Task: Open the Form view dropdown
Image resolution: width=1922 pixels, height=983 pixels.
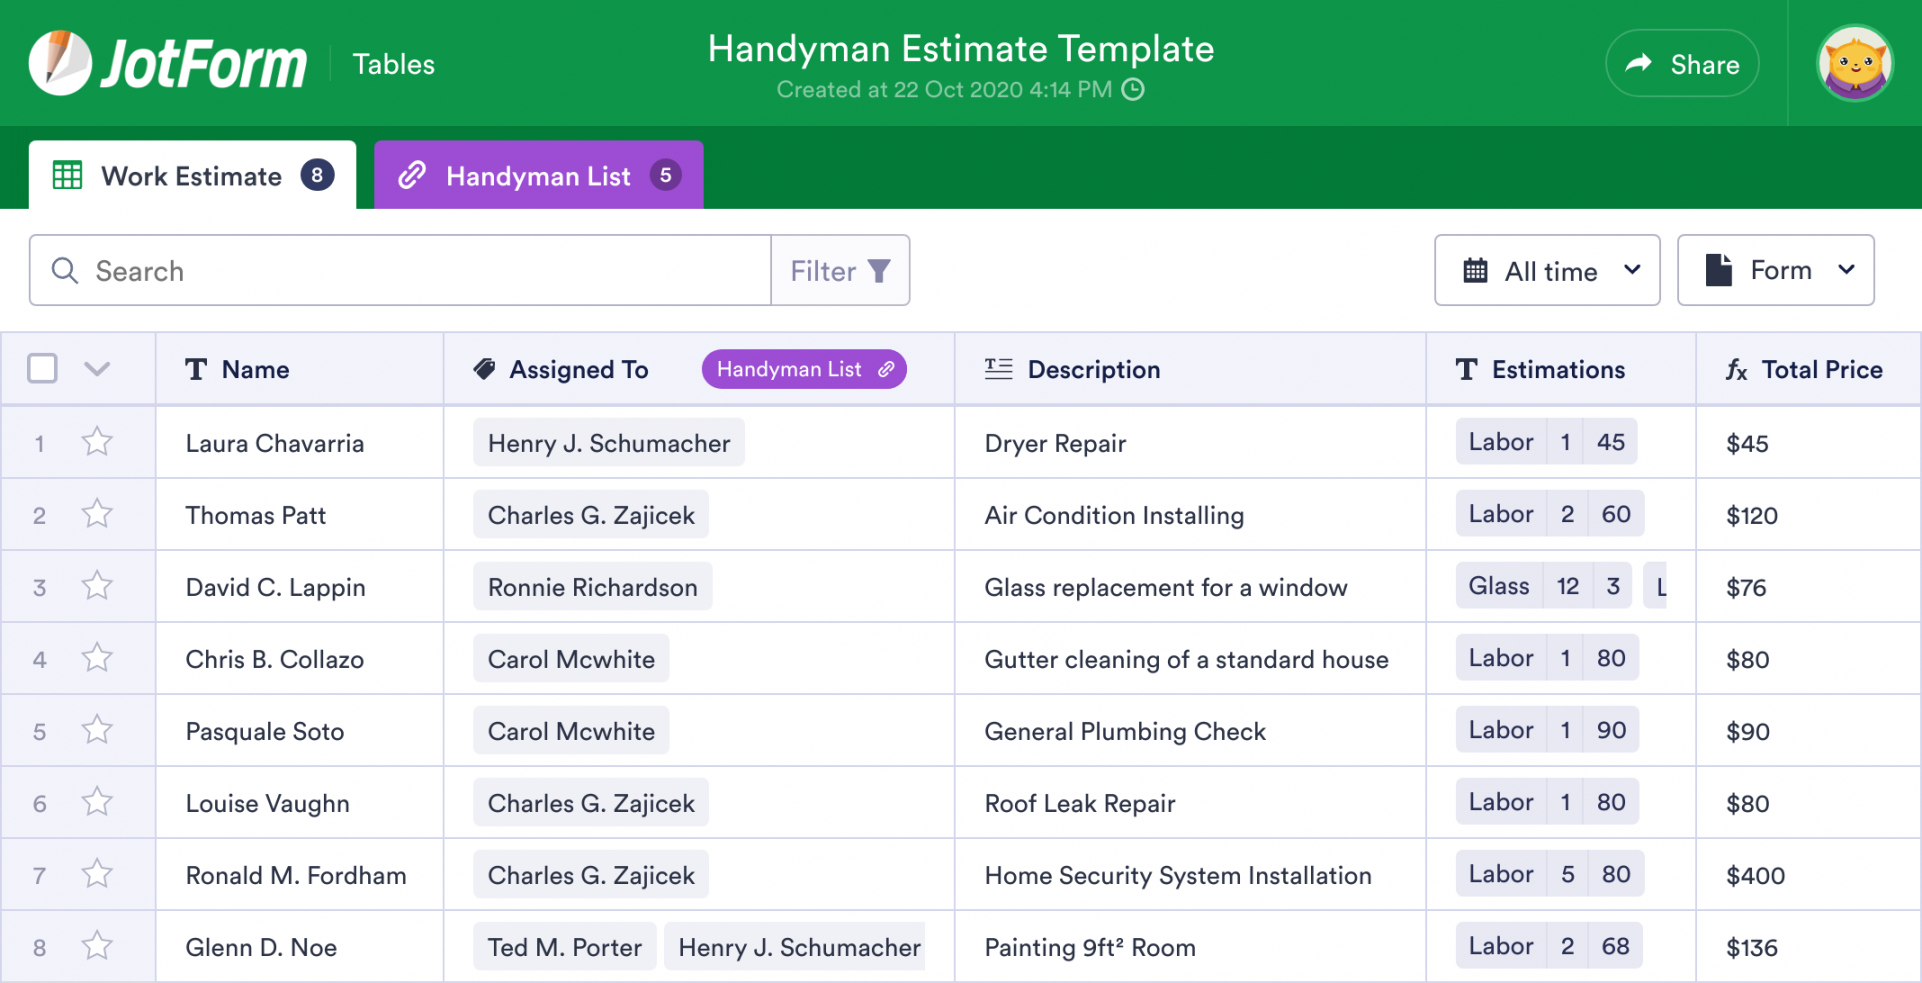Action: click(1775, 270)
